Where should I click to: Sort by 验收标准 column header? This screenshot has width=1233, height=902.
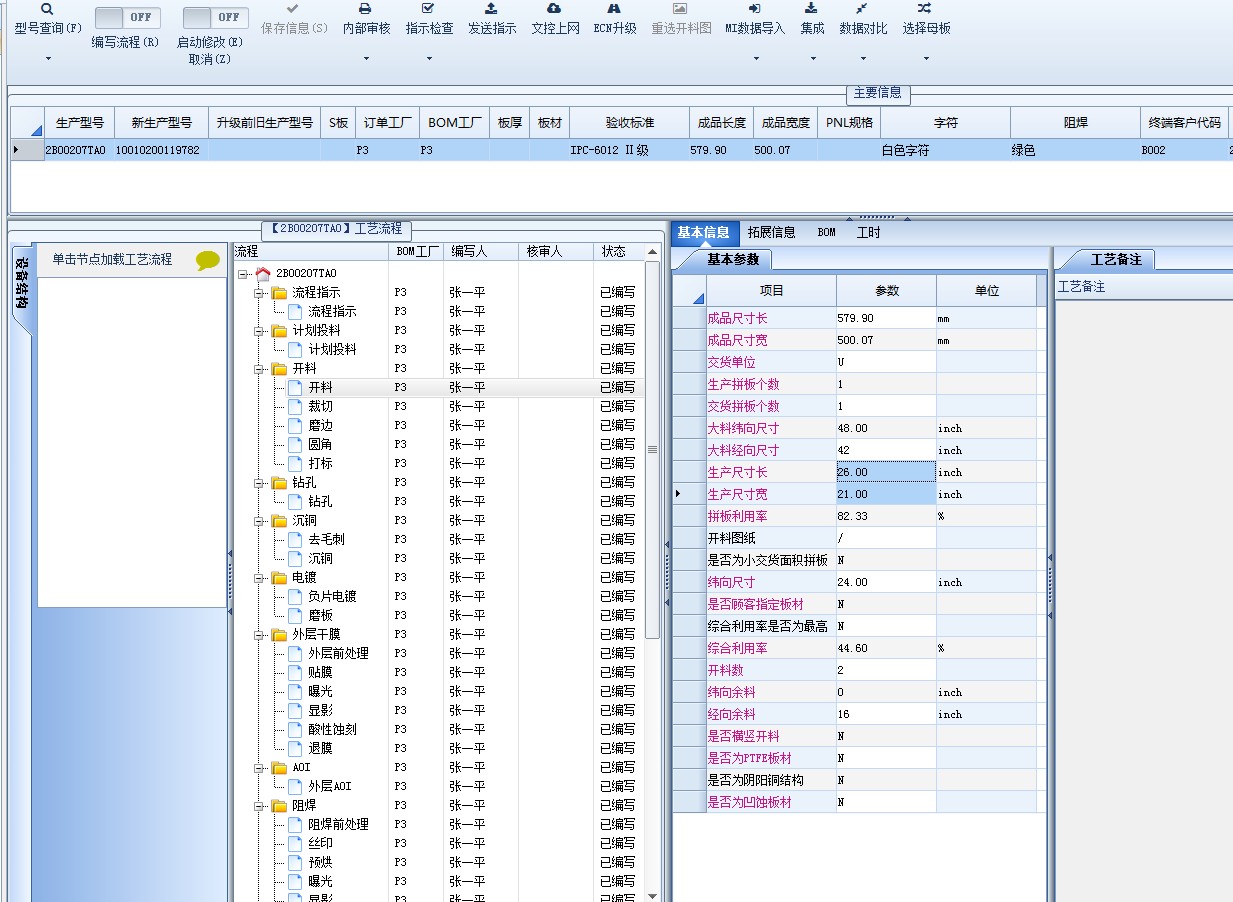tap(629, 123)
